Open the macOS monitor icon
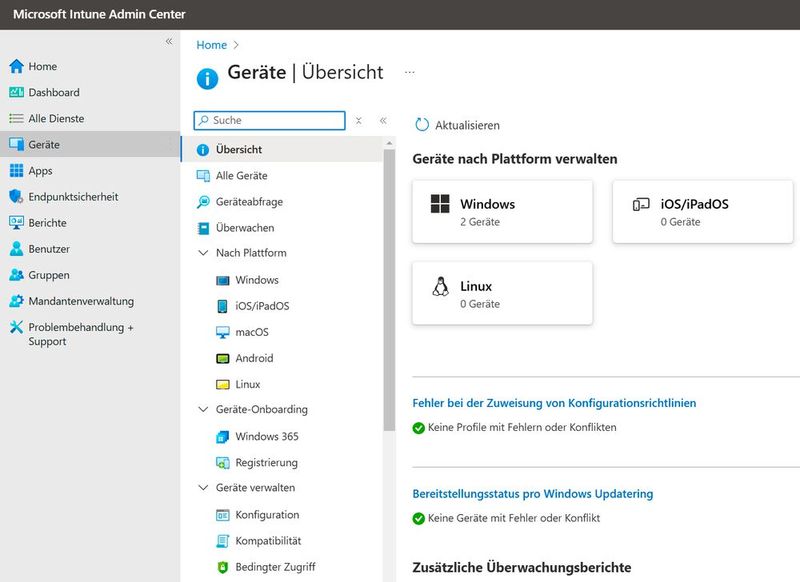 point(222,332)
